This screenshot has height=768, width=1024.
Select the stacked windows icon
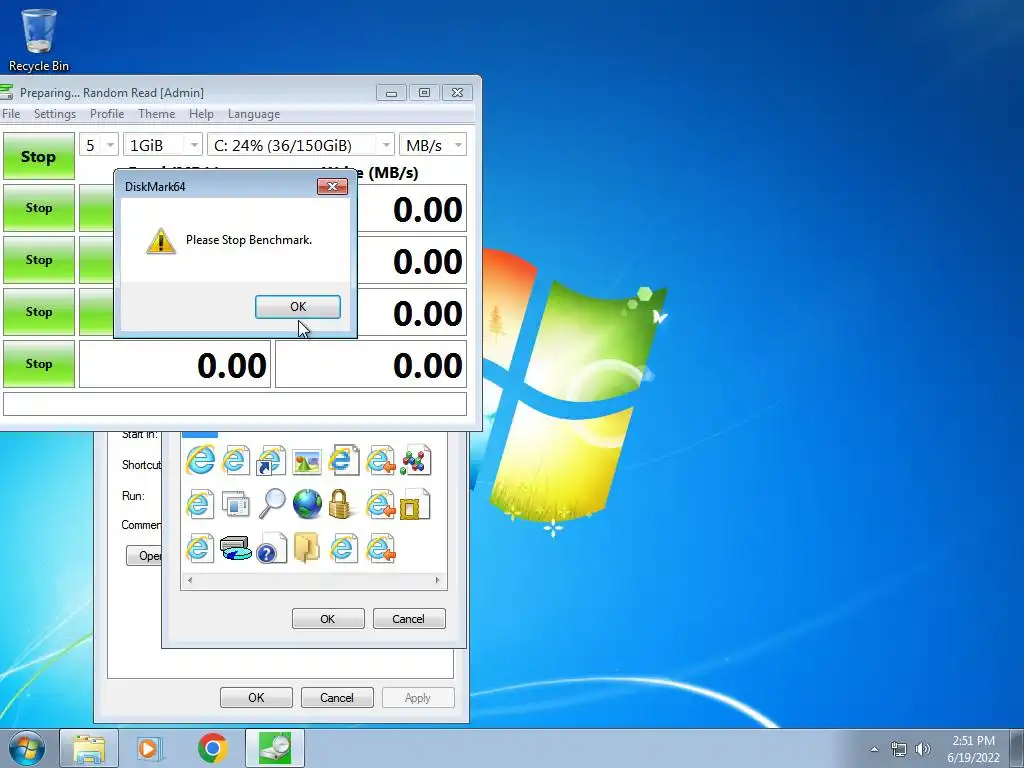(x=235, y=504)
